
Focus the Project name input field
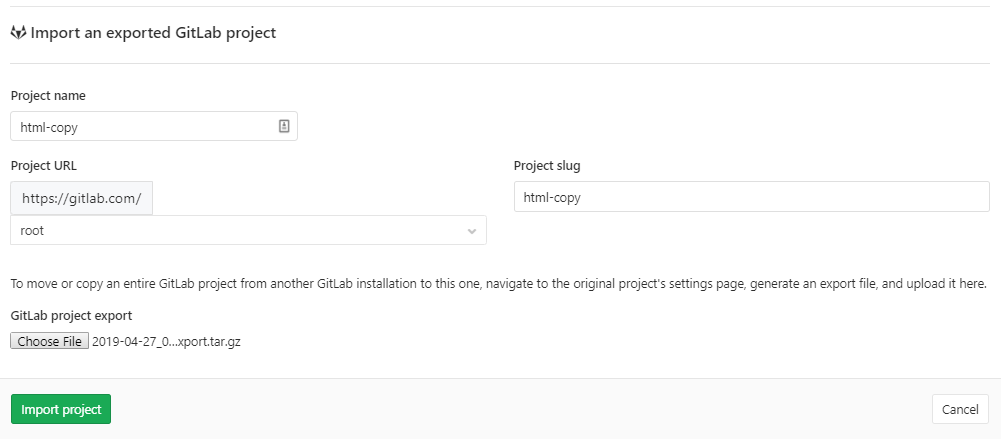[x=140, y=127]
